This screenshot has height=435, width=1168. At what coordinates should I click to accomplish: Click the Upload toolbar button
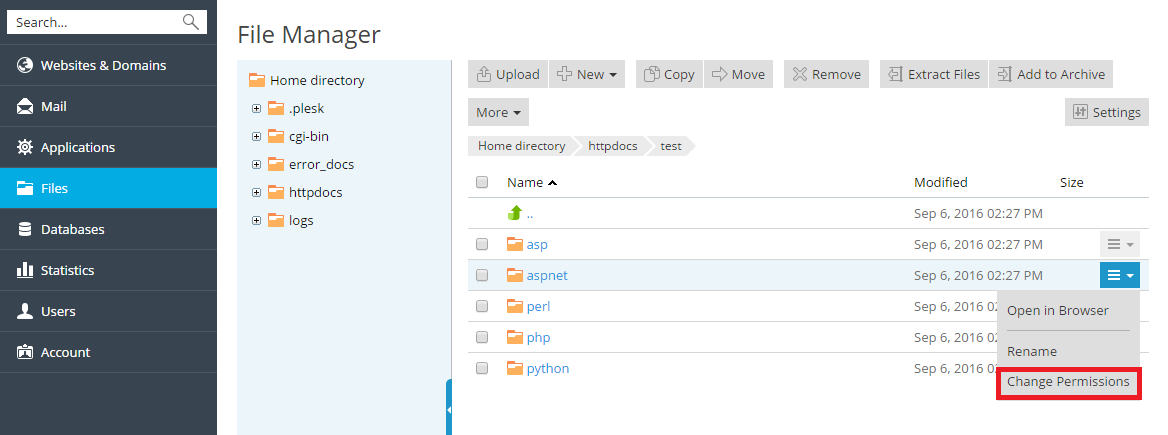coord(507,74)
